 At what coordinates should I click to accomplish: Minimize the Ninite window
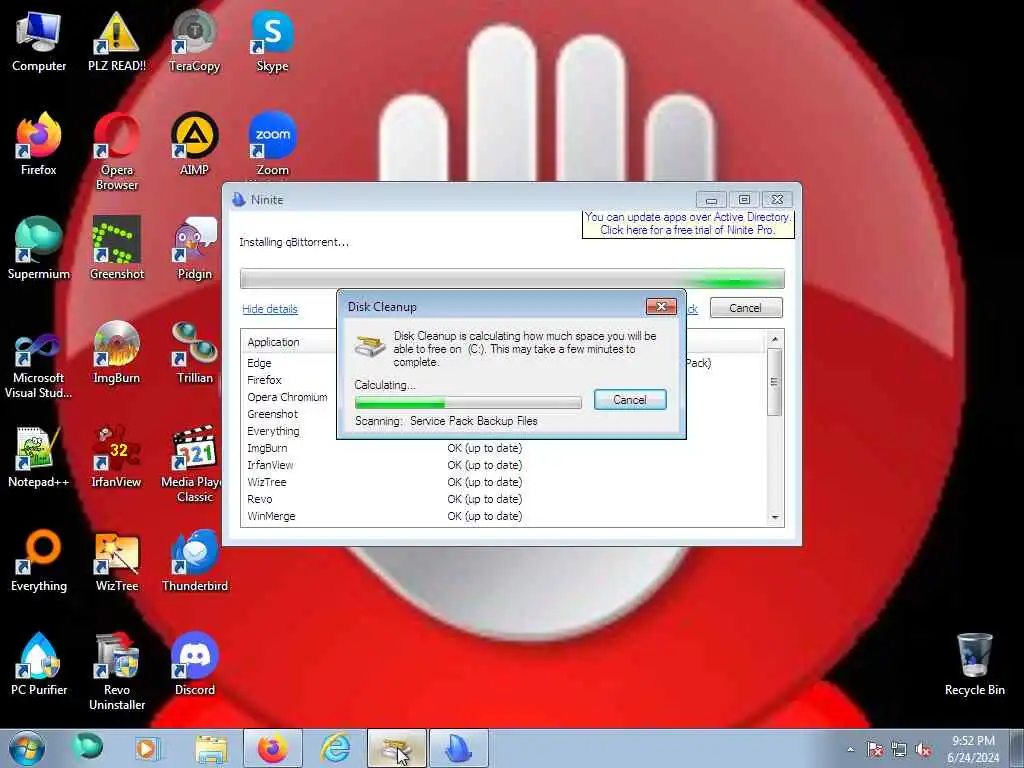(x=711, y=199)
